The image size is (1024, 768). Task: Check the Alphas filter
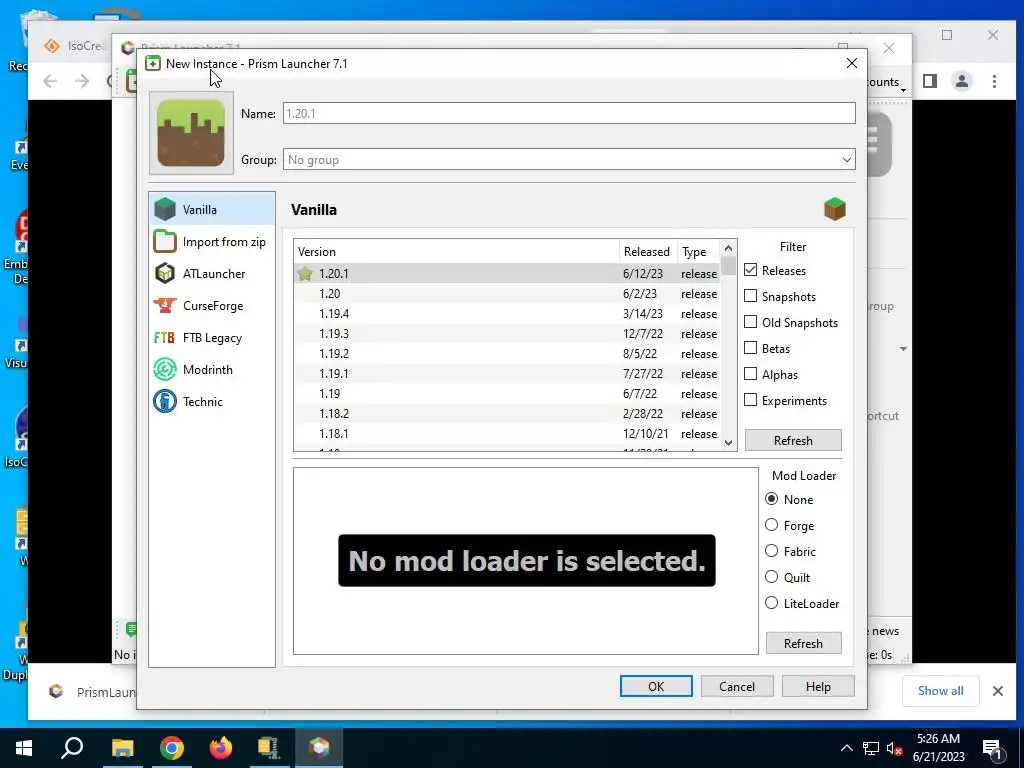[x=750, y=375]
